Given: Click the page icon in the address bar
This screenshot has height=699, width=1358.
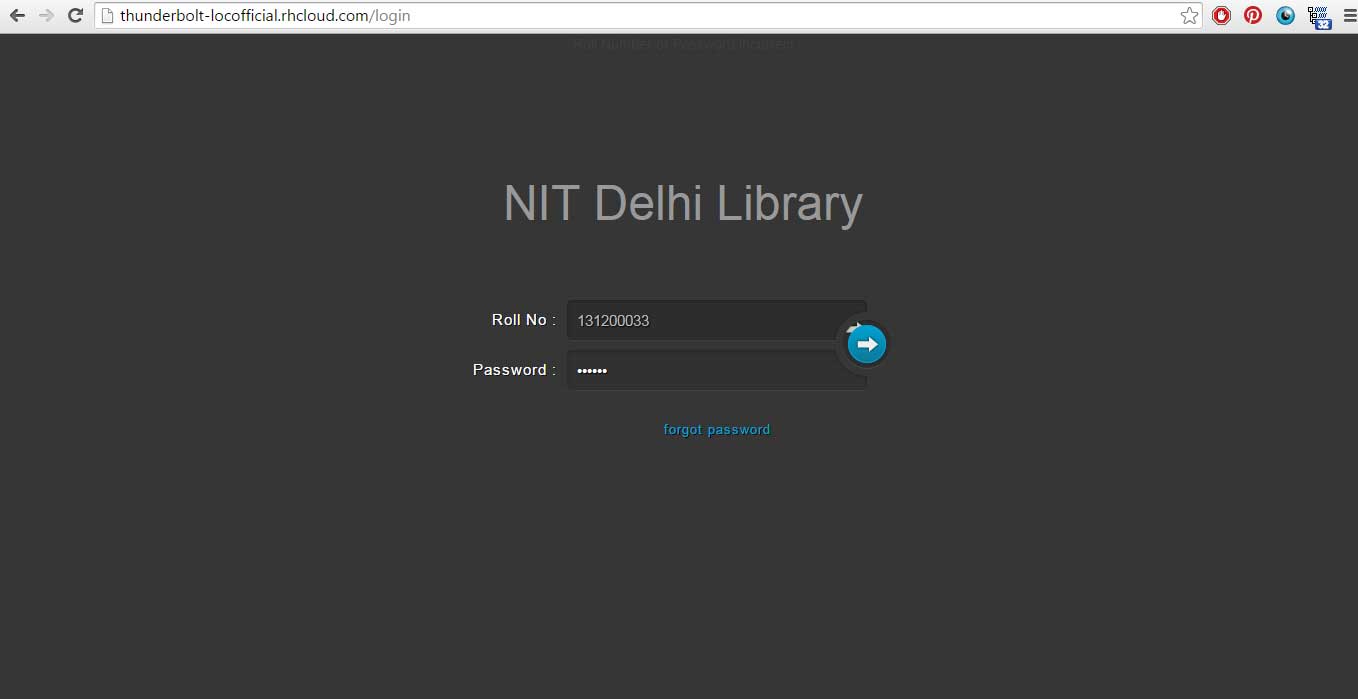Looking at the screenshot, I should (x=107, y=16).
